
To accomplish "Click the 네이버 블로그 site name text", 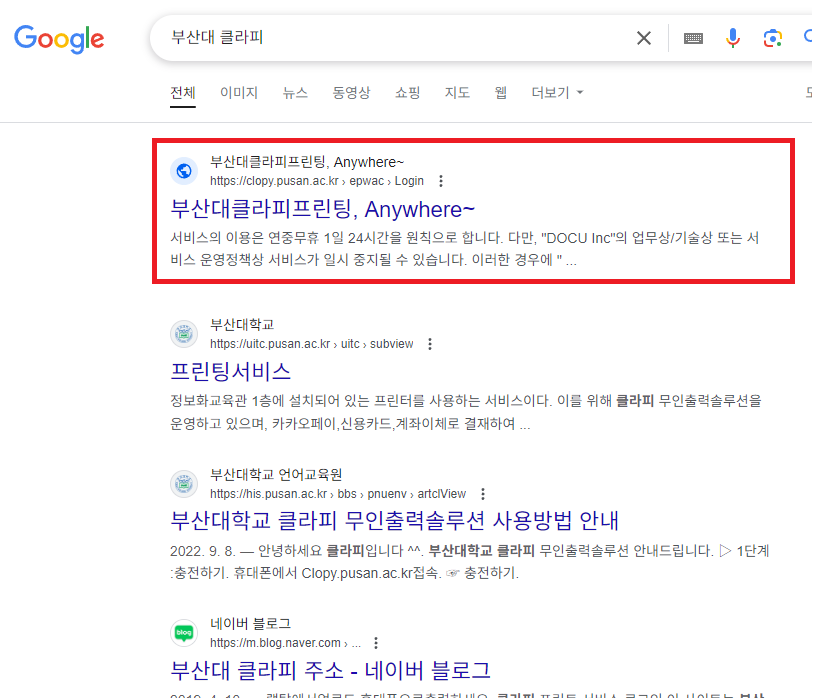I will pos(250,624).
